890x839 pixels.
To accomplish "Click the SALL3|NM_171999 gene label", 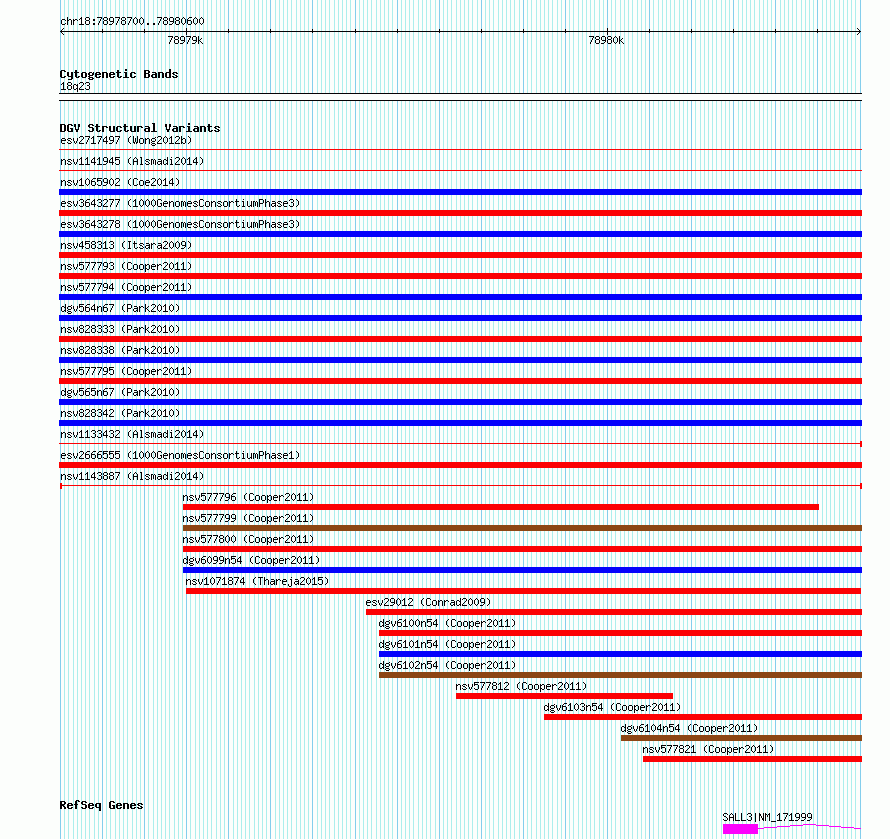I will [x=767, y=817].
